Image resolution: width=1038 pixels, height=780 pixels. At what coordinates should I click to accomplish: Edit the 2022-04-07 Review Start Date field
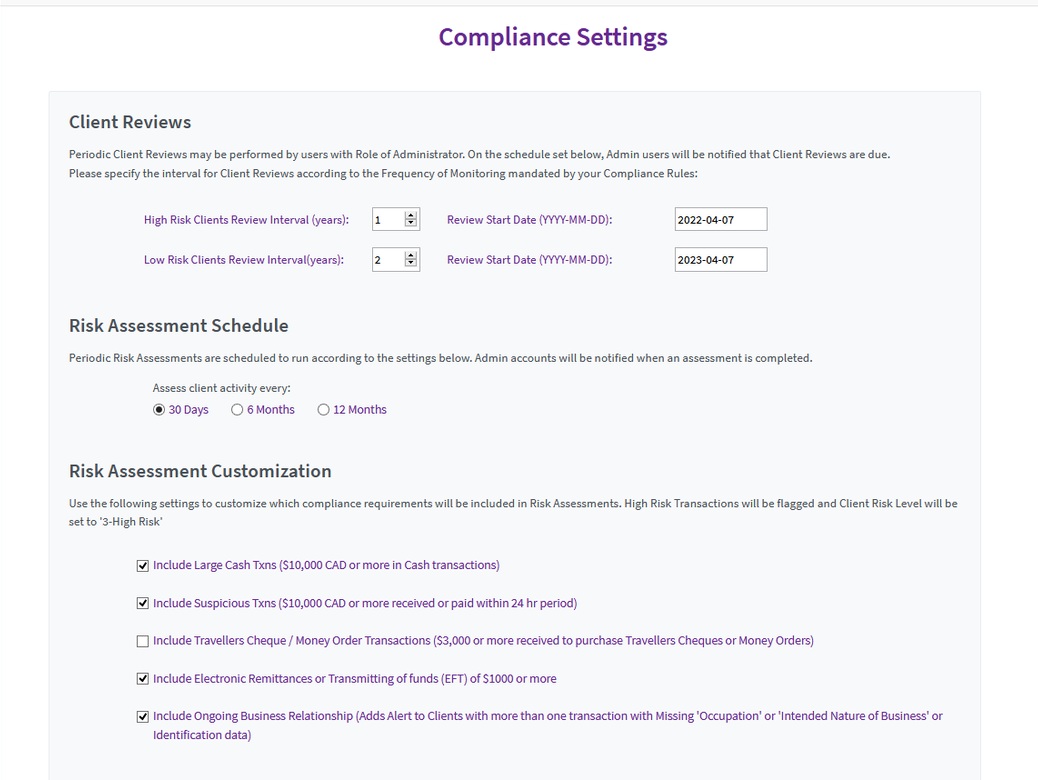pos(721,220)
